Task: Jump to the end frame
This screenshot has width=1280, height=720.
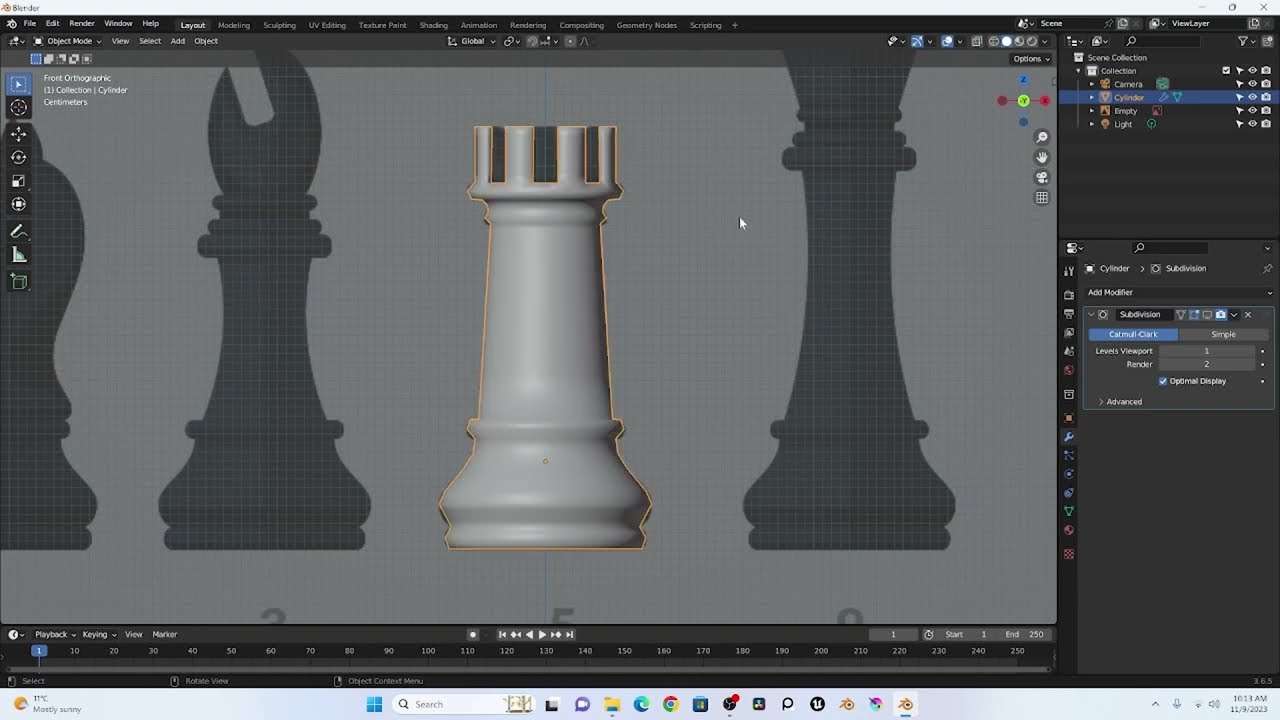Action: click(x=570, y=634)
